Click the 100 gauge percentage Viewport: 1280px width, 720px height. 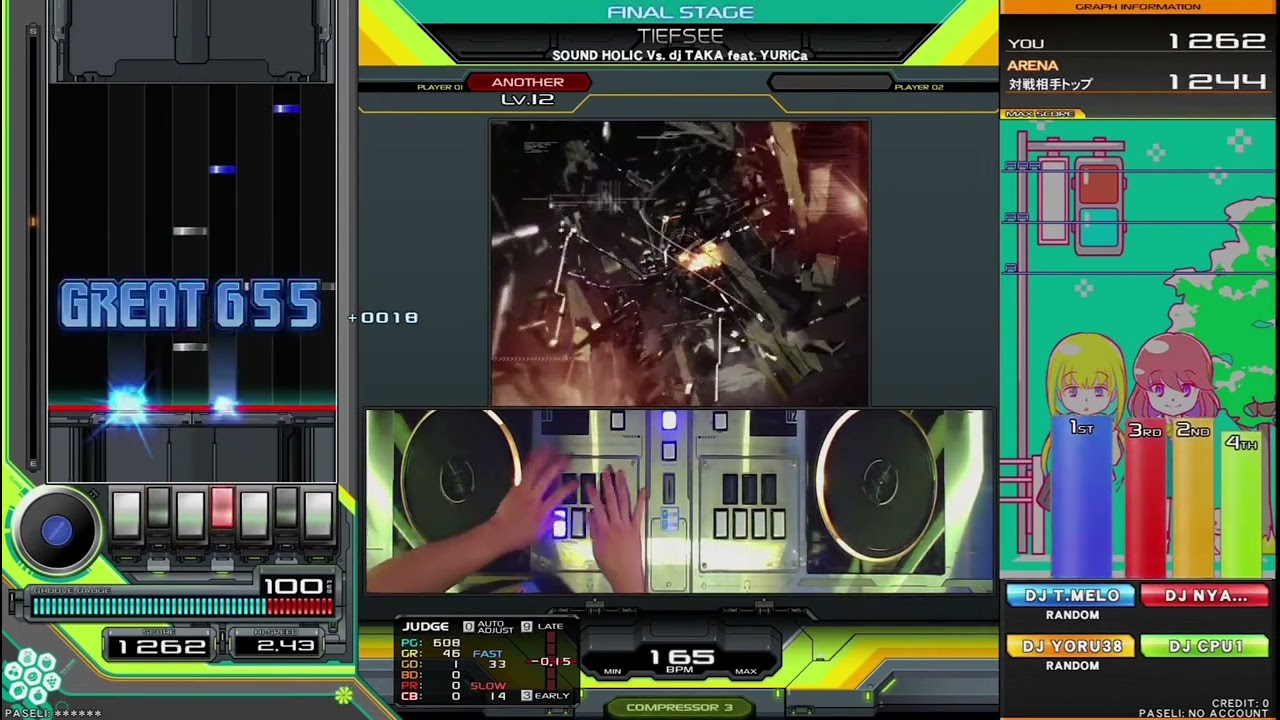(x=292, y=586)
